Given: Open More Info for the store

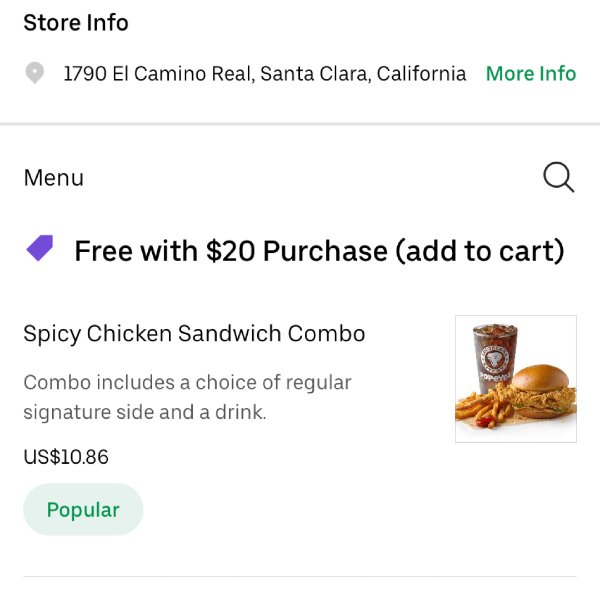Looking at the screenshot, I should tap(531, 73).
